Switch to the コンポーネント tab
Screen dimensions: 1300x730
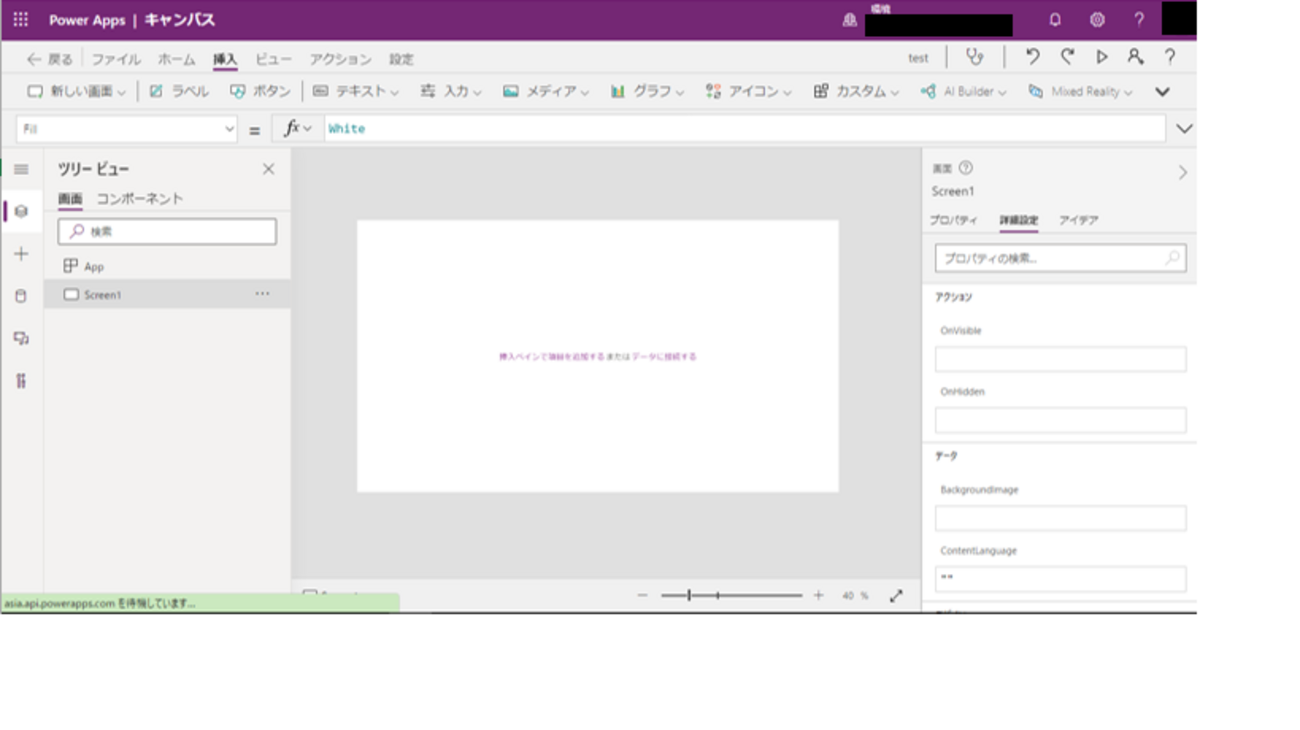point(139,199)
